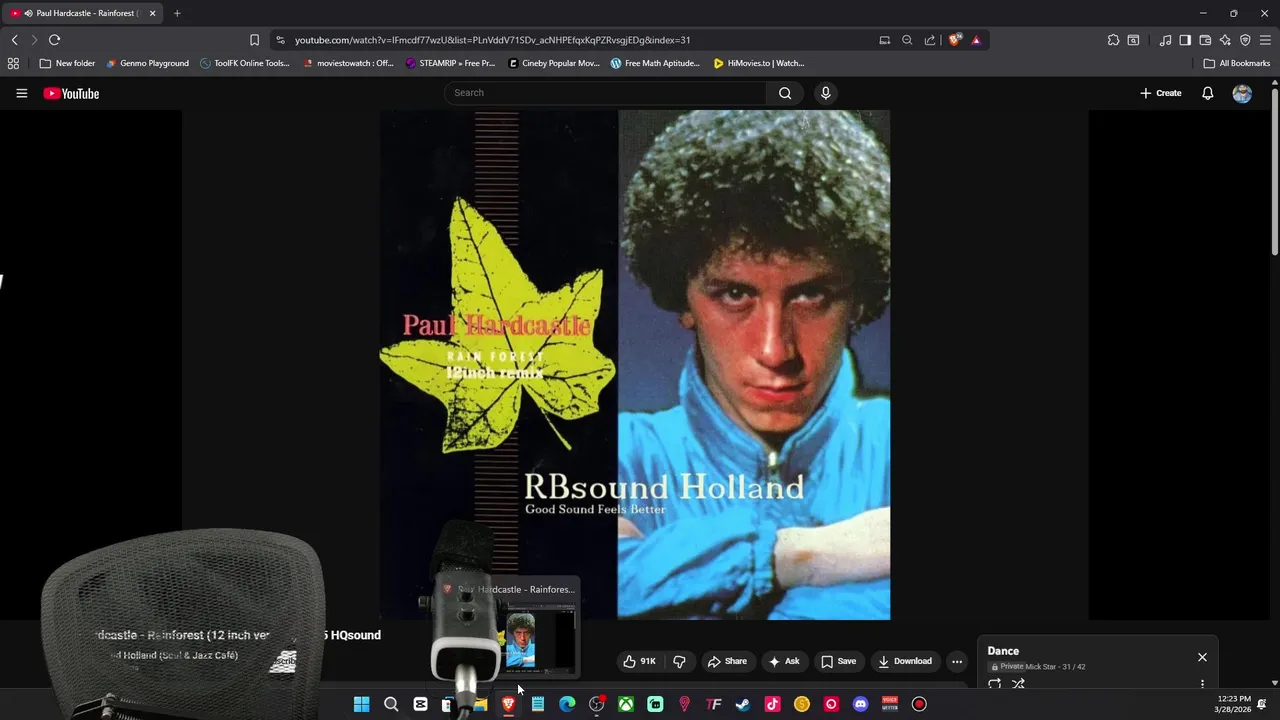
Task: Click the Share button
Action: 727,661
